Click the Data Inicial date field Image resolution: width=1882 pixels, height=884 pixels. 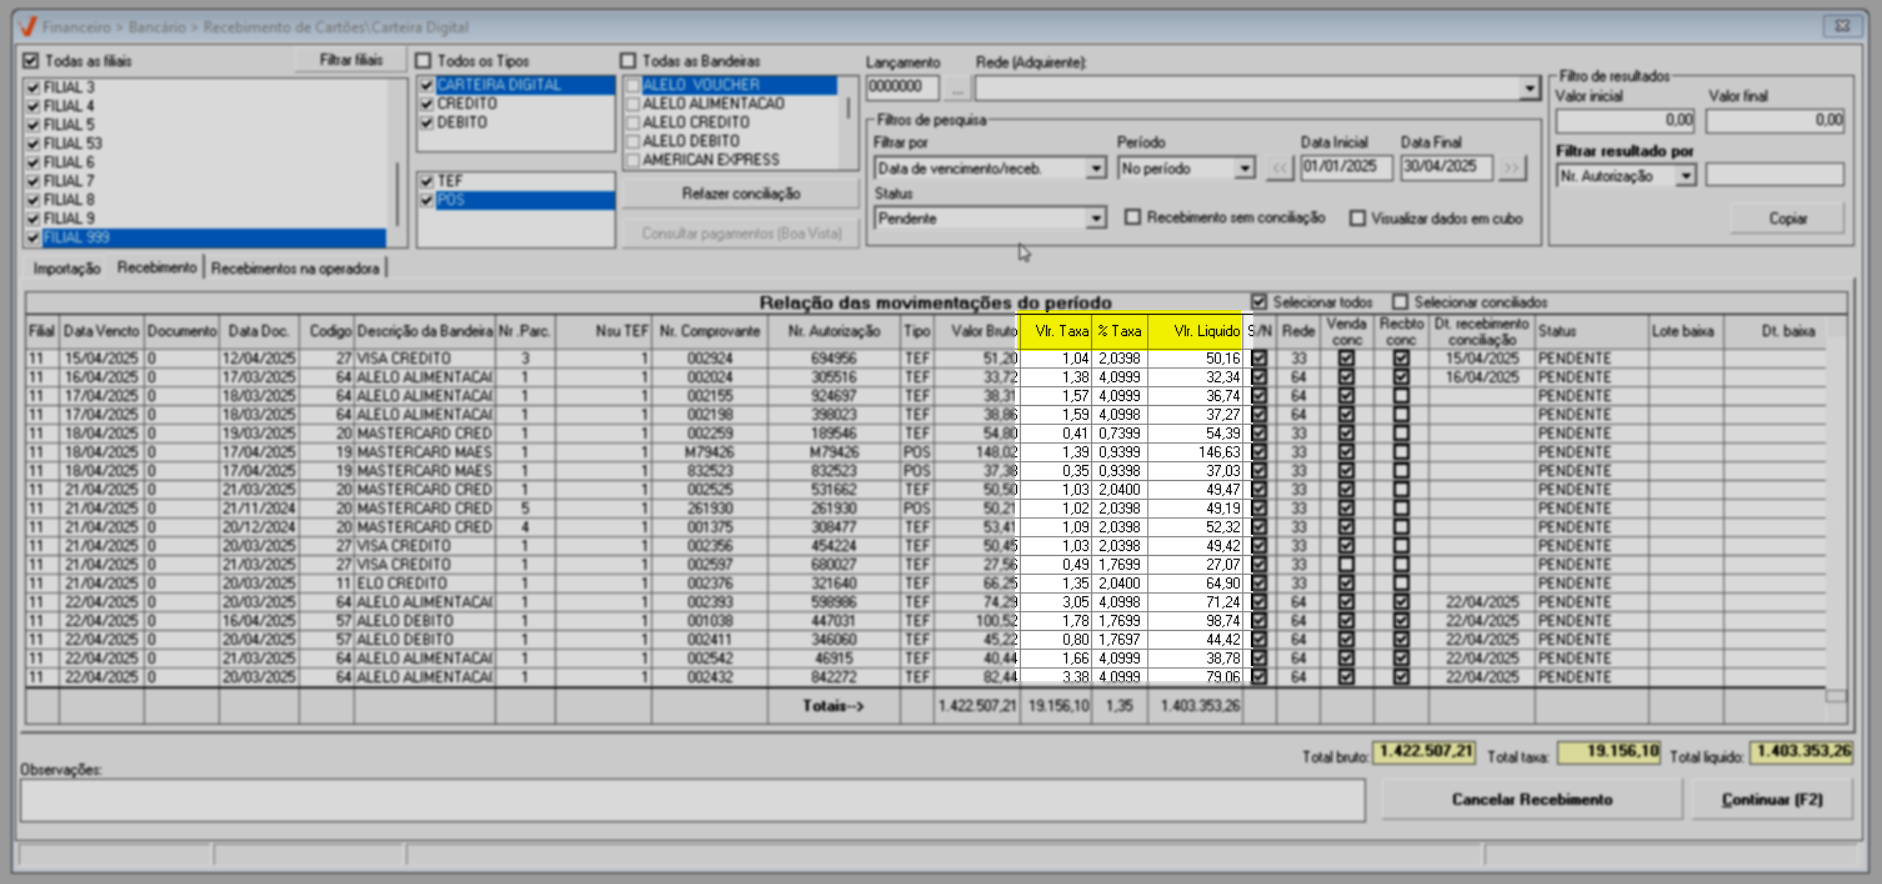(1345, 167)
